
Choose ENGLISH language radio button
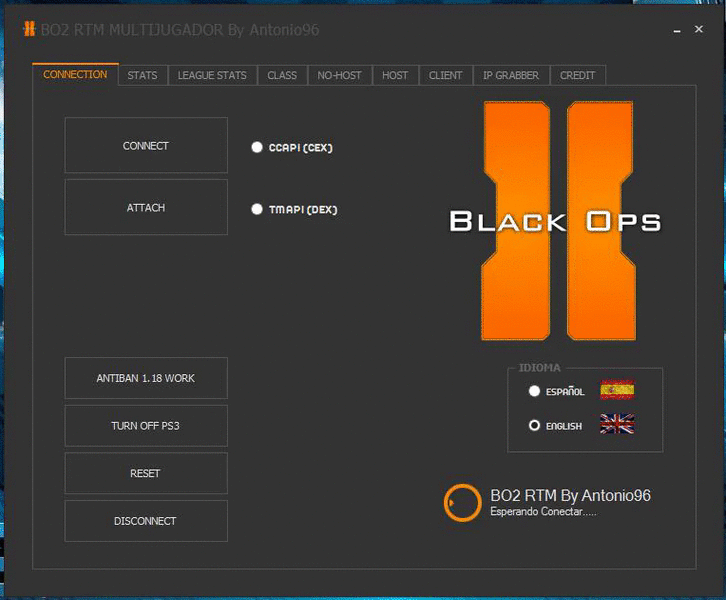coord(534,425)
